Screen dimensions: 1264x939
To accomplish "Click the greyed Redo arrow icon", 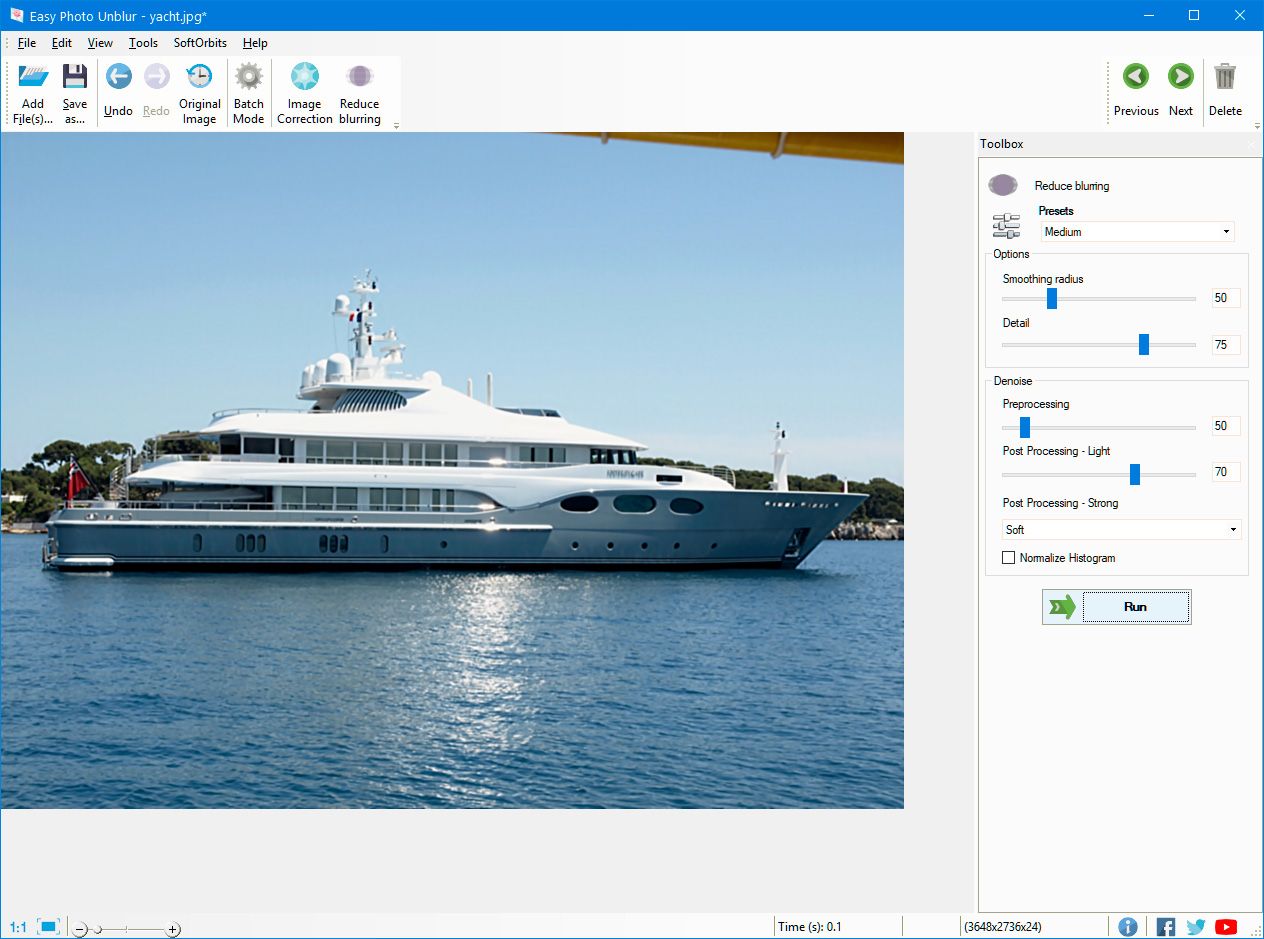I will click(x=156, y=76).
